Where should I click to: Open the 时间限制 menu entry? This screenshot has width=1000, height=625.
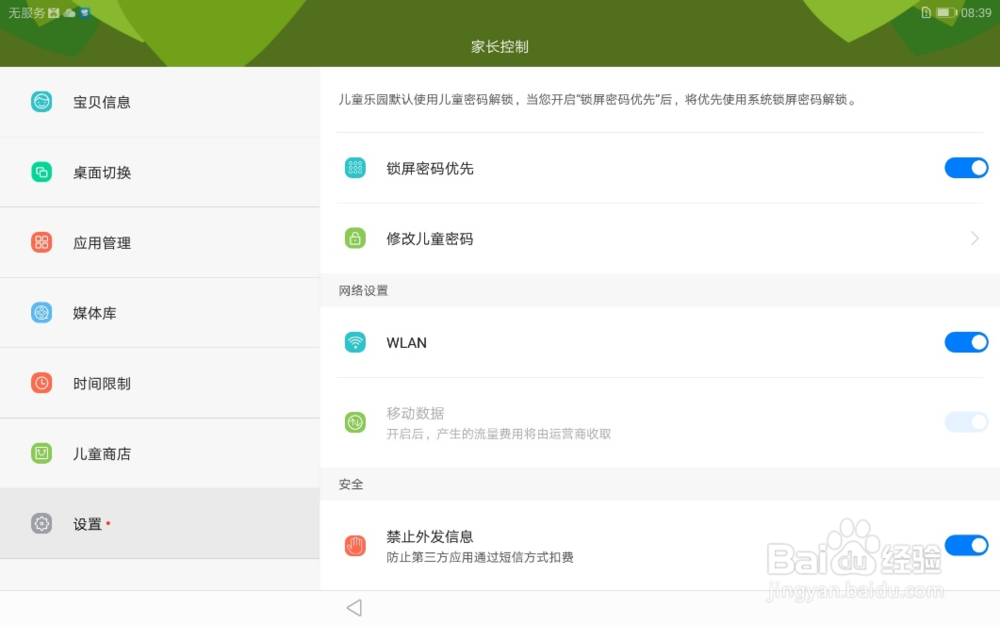[102, 384]
